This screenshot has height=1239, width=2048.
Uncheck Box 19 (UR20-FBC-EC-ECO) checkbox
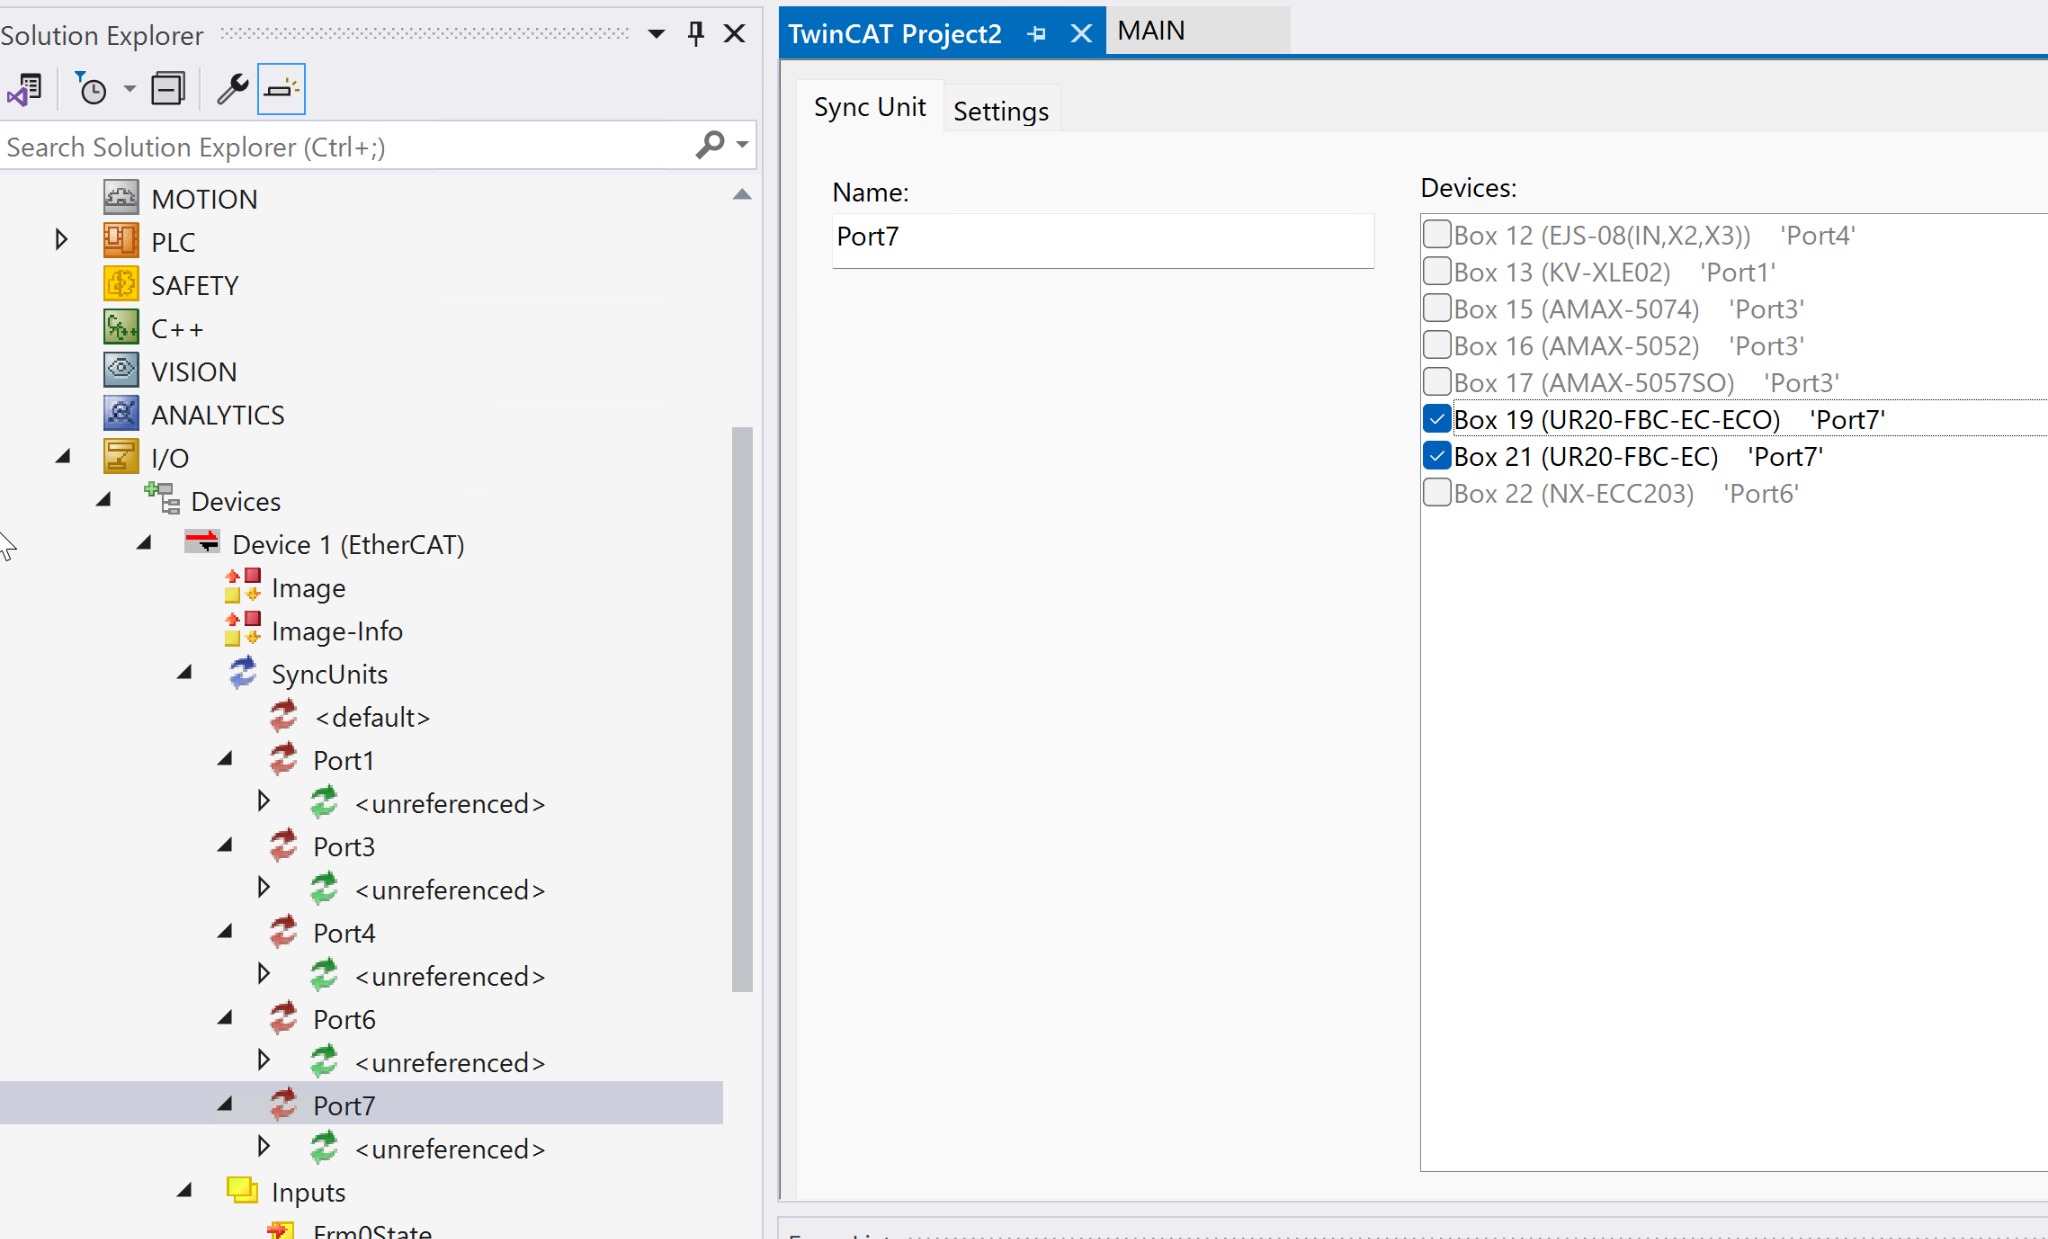click(1437, 419)
